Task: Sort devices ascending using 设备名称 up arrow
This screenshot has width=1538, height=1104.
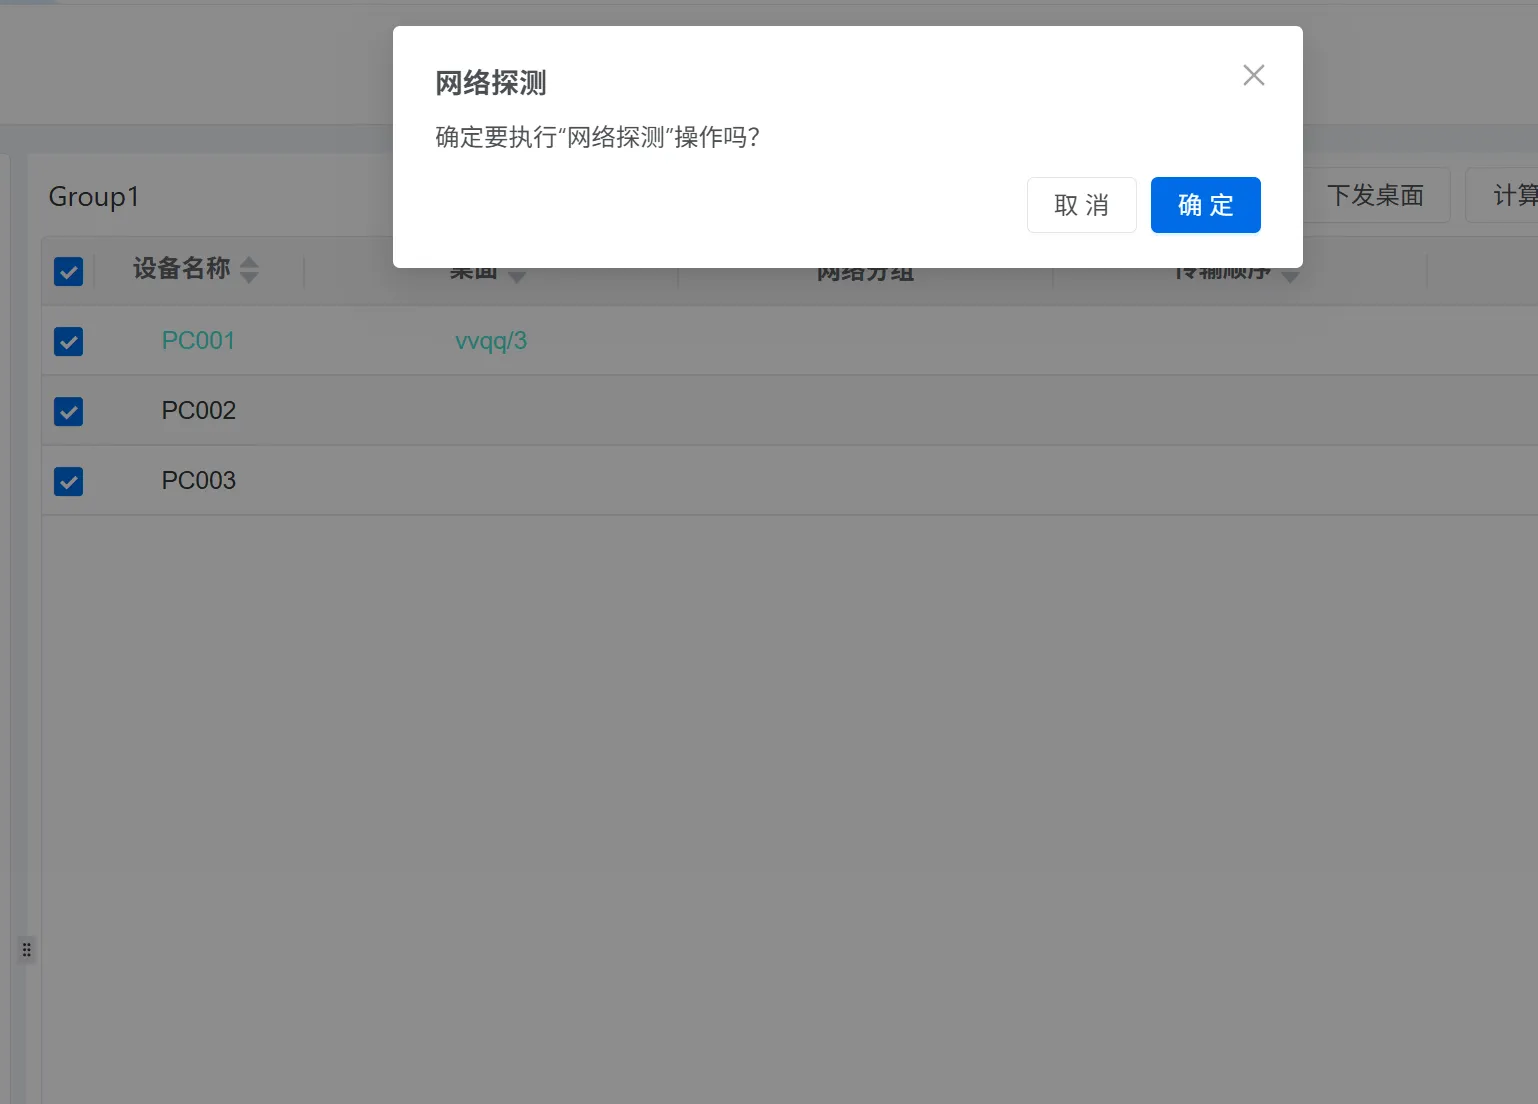Action: point(248,263)
